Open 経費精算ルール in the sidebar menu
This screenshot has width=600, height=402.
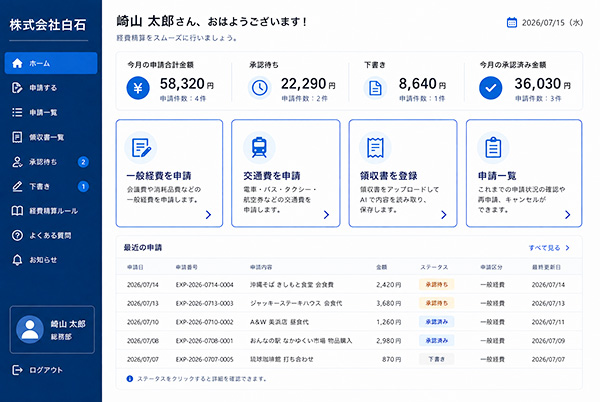[x=51, y=211]
